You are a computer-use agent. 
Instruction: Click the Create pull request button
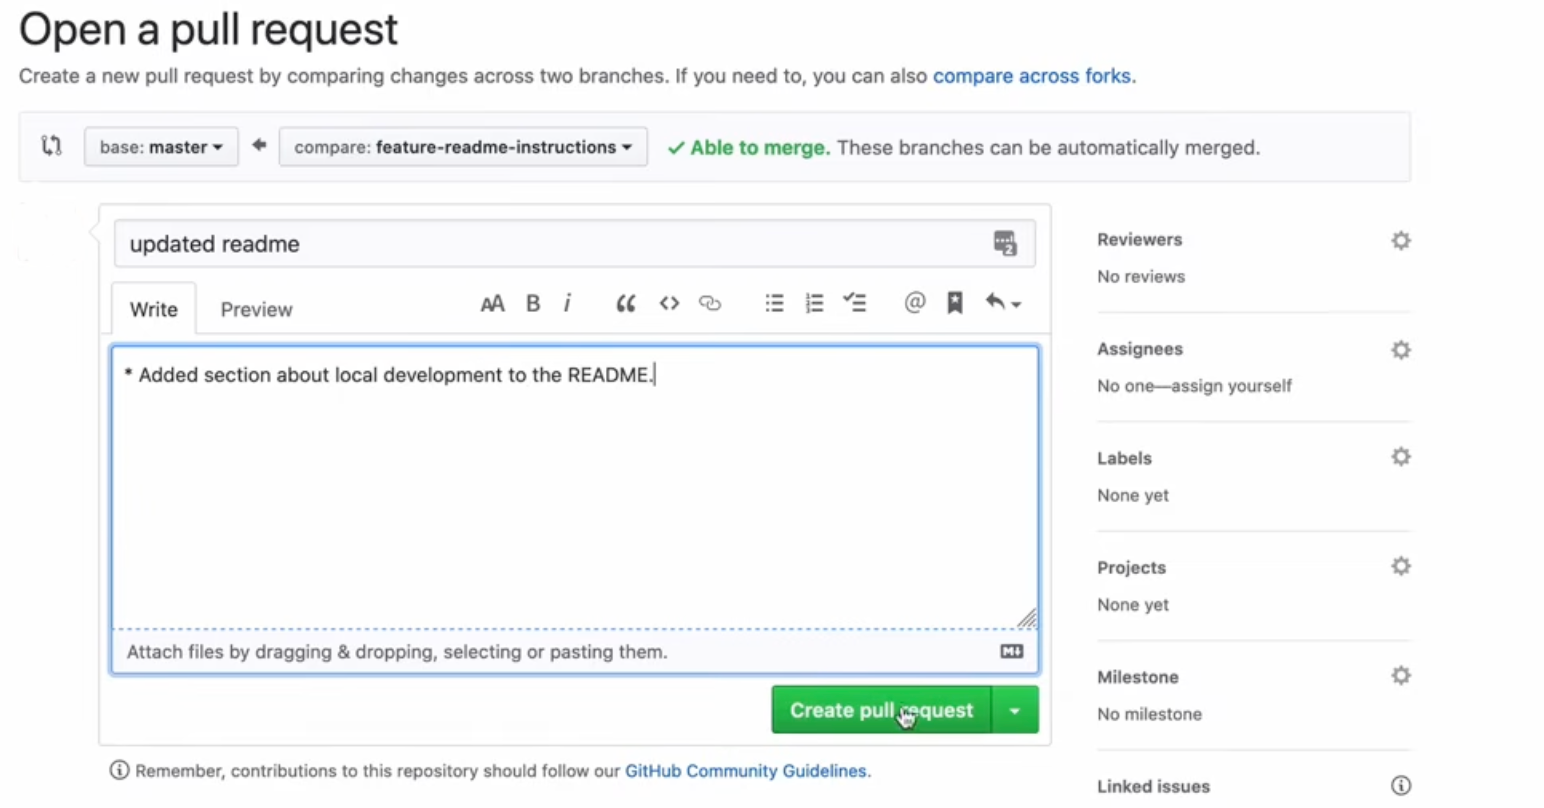tap(880, 710)
